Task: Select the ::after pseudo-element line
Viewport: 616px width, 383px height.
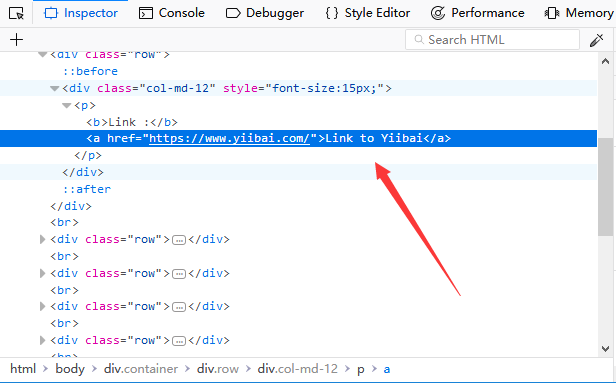Action: coord(87,189)
